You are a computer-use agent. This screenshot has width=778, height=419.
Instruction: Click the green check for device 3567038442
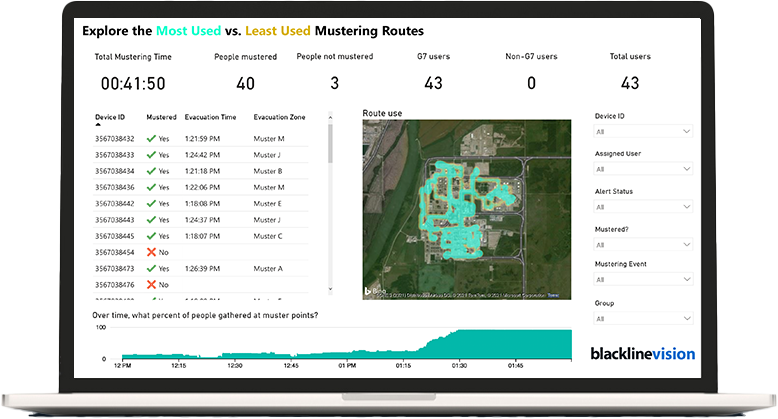pyautogui.click(x=151, y=204)
